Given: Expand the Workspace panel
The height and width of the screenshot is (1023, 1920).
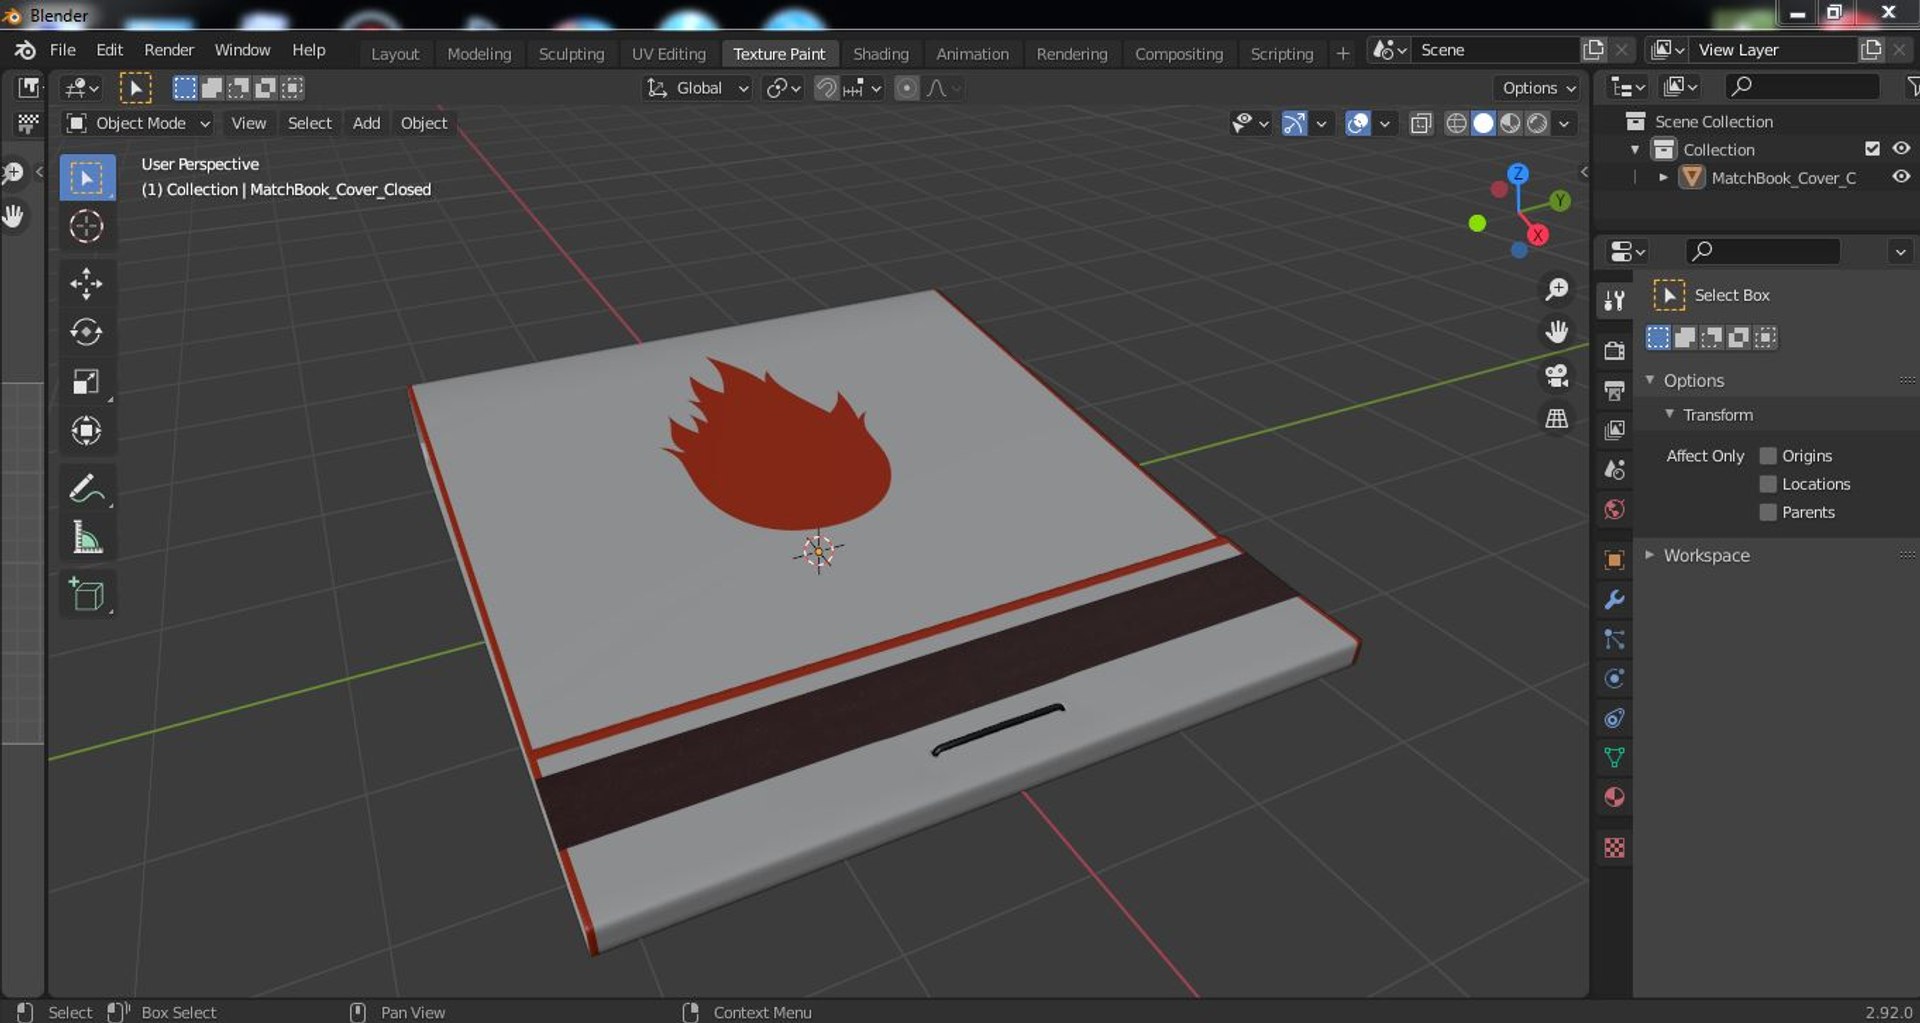Looking at the screenshot, I should pos(1650,555).
